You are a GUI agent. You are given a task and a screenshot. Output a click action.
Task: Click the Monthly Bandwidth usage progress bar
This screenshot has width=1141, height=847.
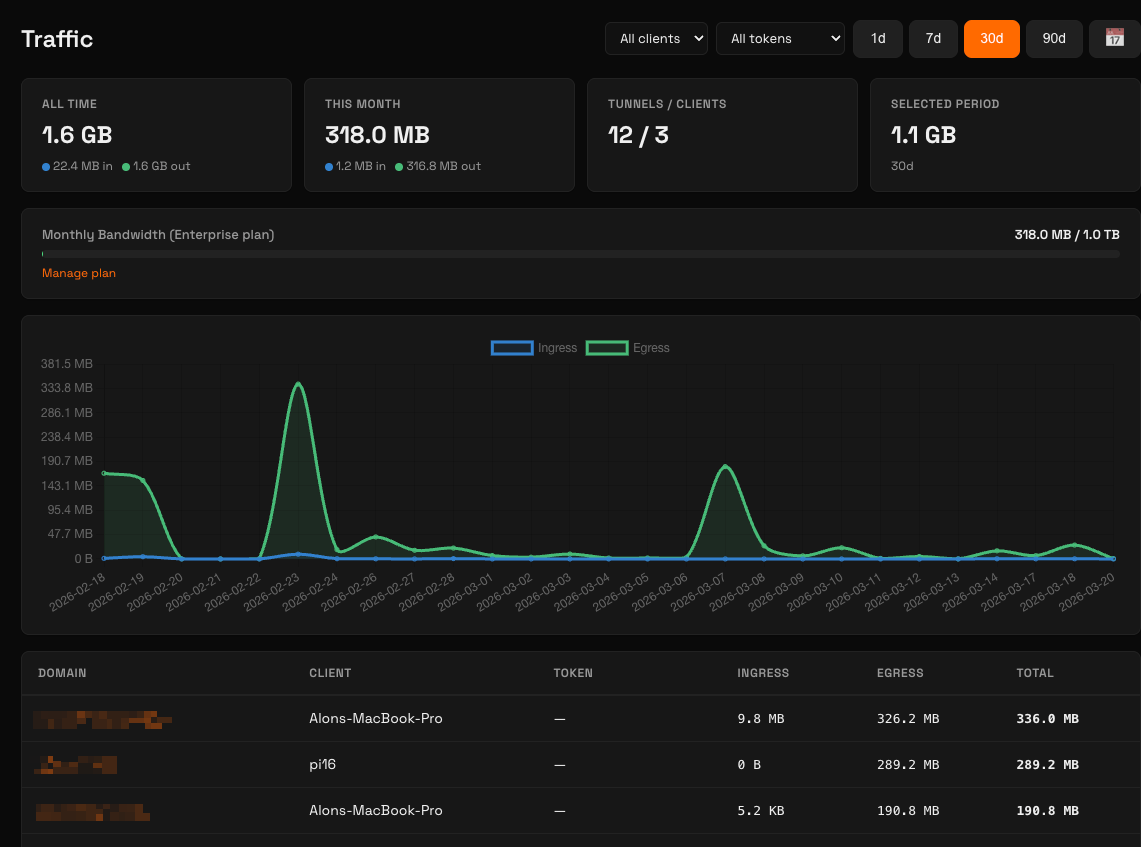click(x=580, y=254)
